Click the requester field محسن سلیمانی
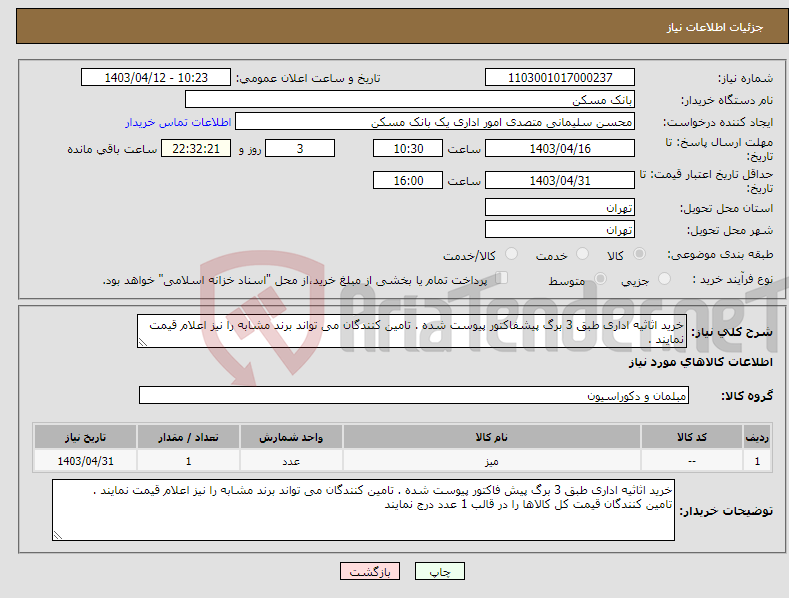789x598 pixels. click(435, 122)
